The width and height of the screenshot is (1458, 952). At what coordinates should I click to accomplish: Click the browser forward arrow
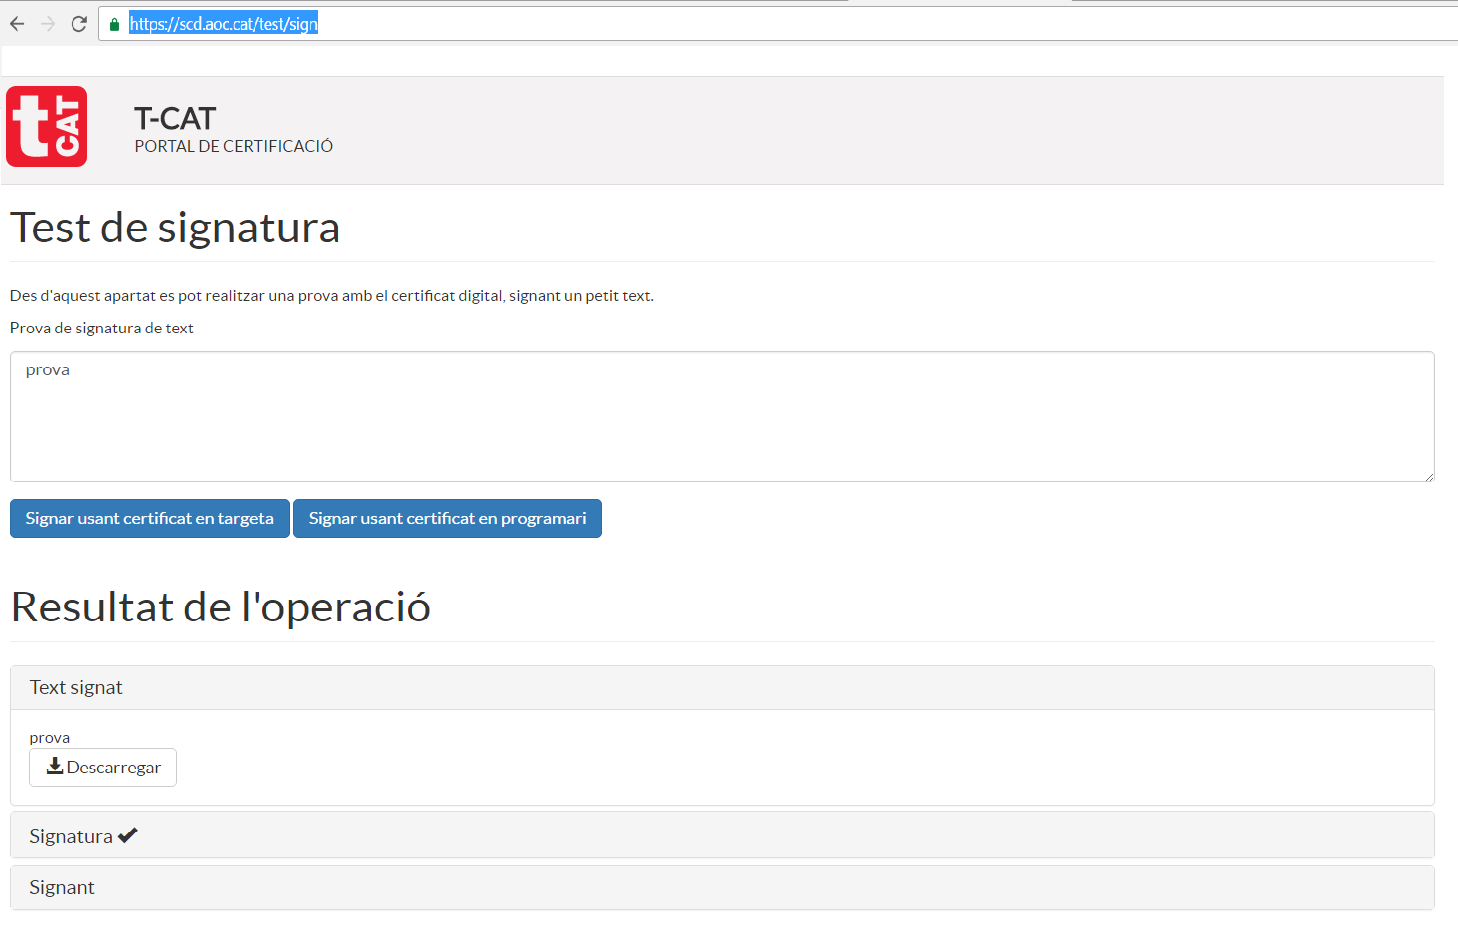[x=48, y=24]
